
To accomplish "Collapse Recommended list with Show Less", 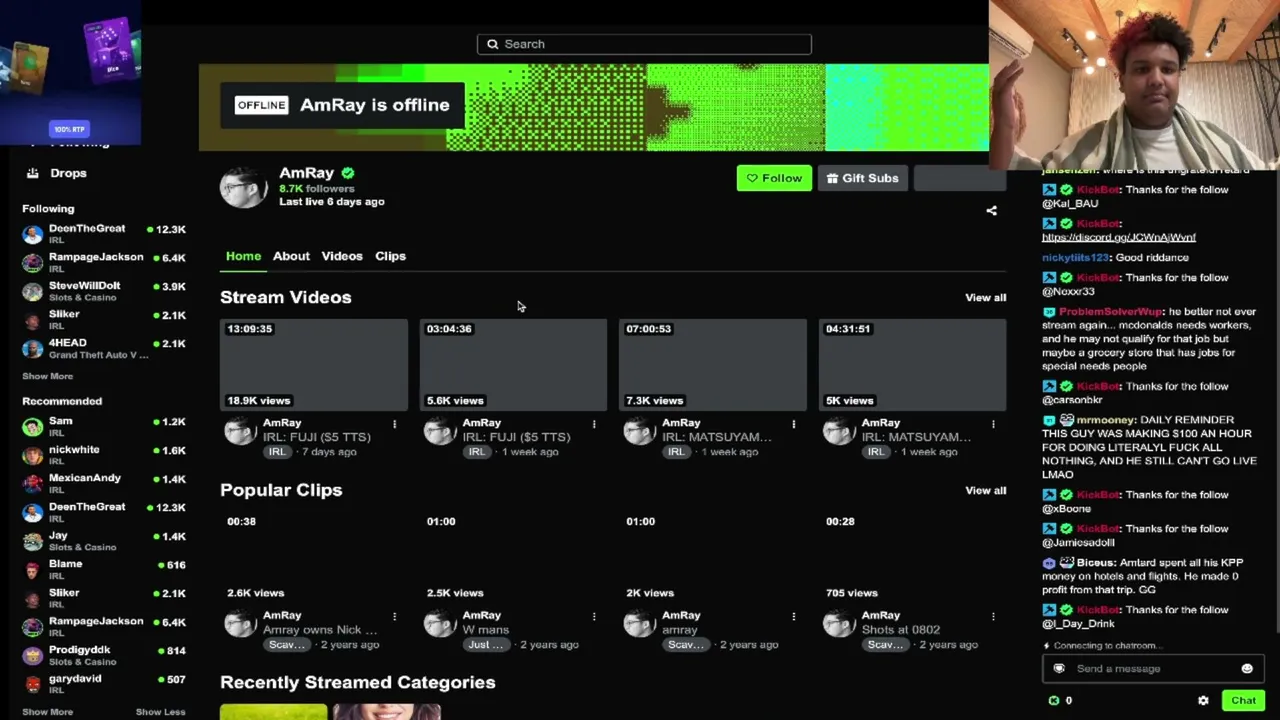I will [x=161, y=712].
